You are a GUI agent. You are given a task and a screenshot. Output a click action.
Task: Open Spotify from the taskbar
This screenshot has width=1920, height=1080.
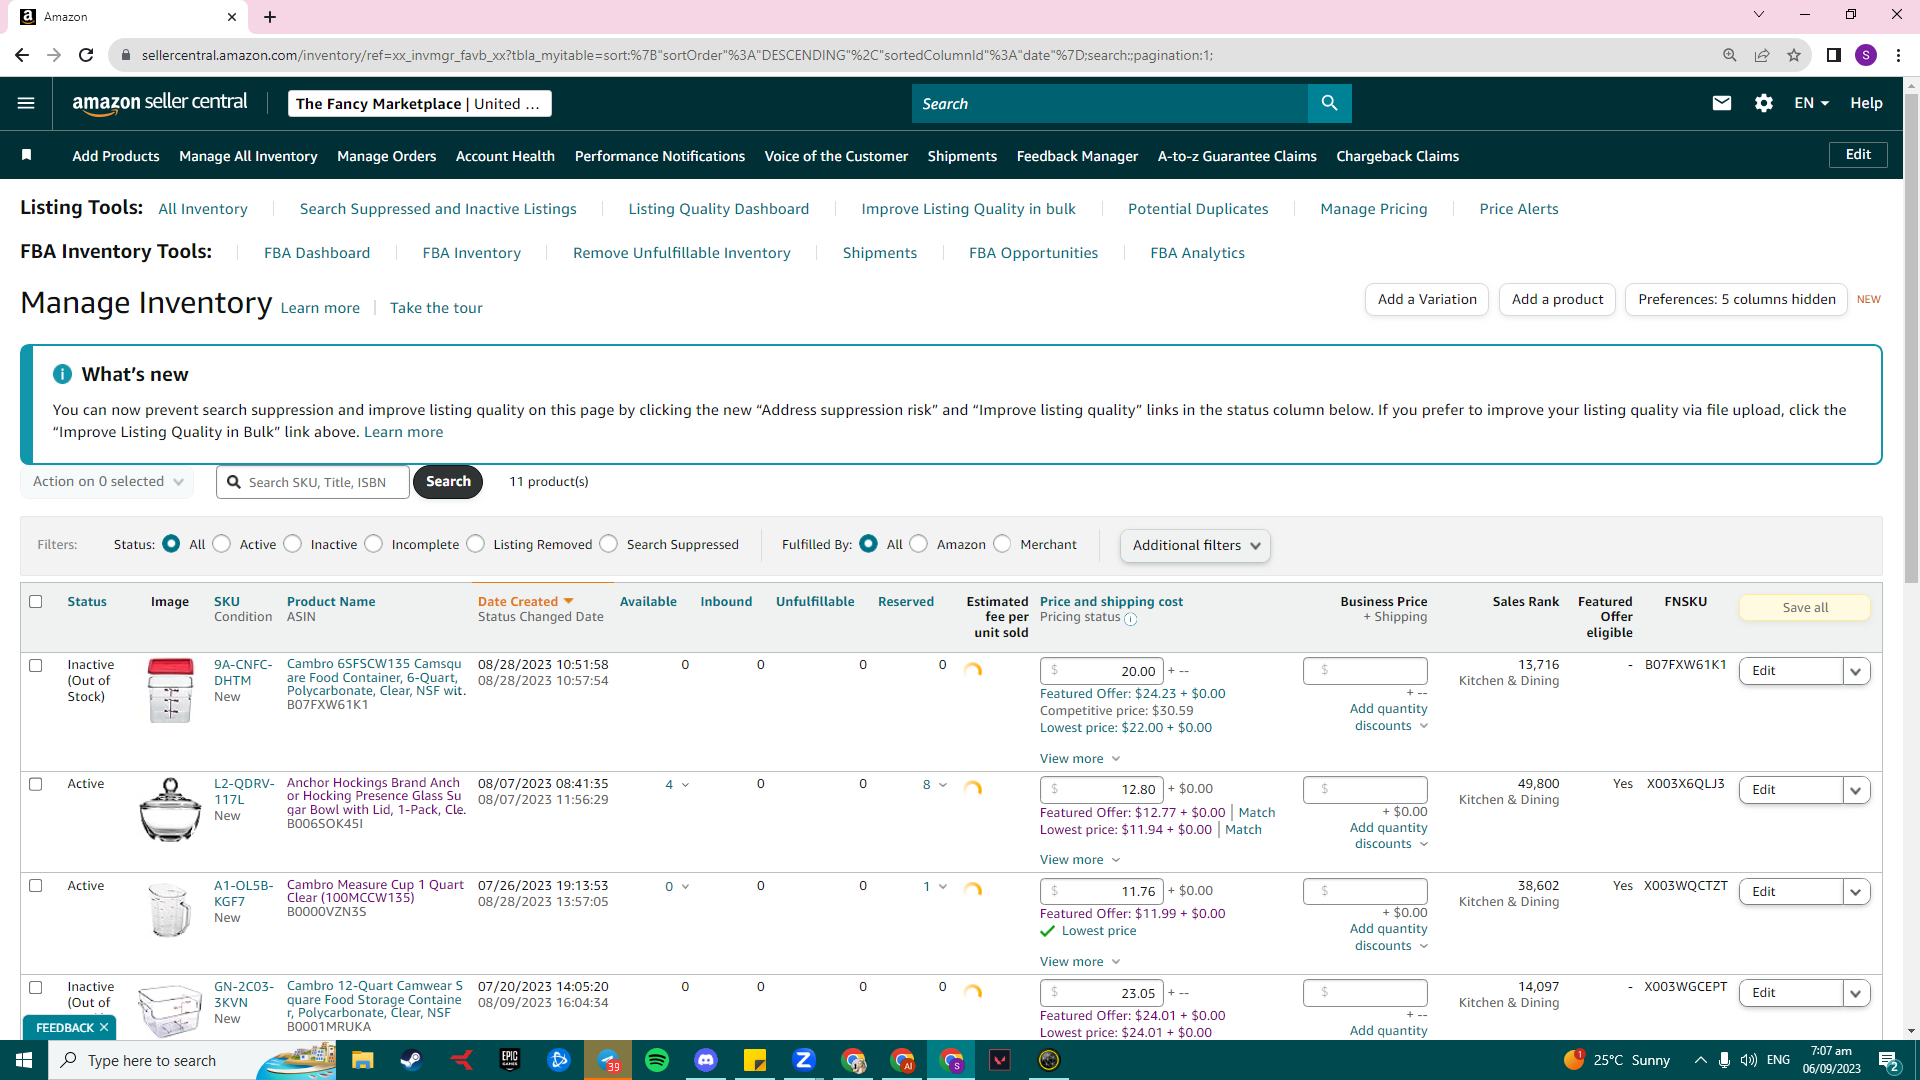[x=657, y=1060]
